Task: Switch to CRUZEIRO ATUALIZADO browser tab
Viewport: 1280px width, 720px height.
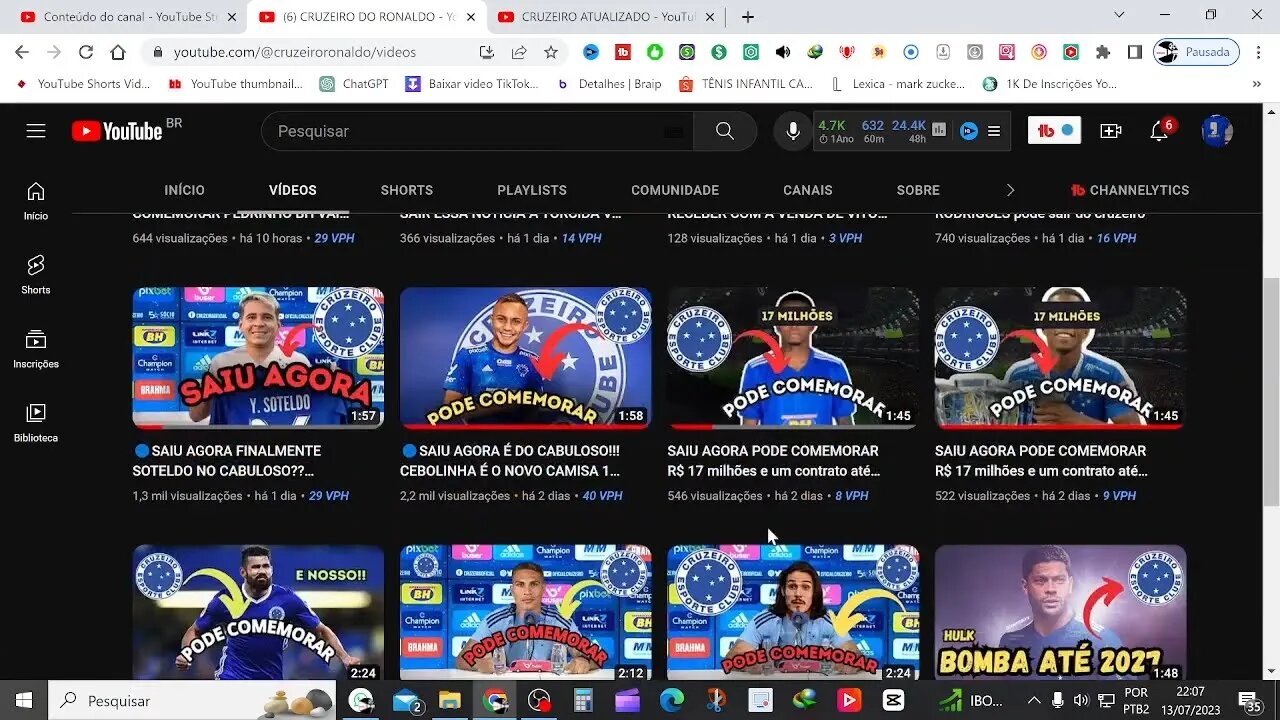Action: tap(607, 17)
